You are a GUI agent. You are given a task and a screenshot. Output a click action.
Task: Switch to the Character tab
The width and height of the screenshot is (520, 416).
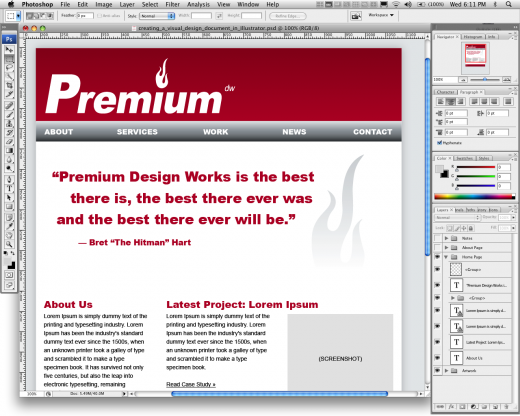445,92
